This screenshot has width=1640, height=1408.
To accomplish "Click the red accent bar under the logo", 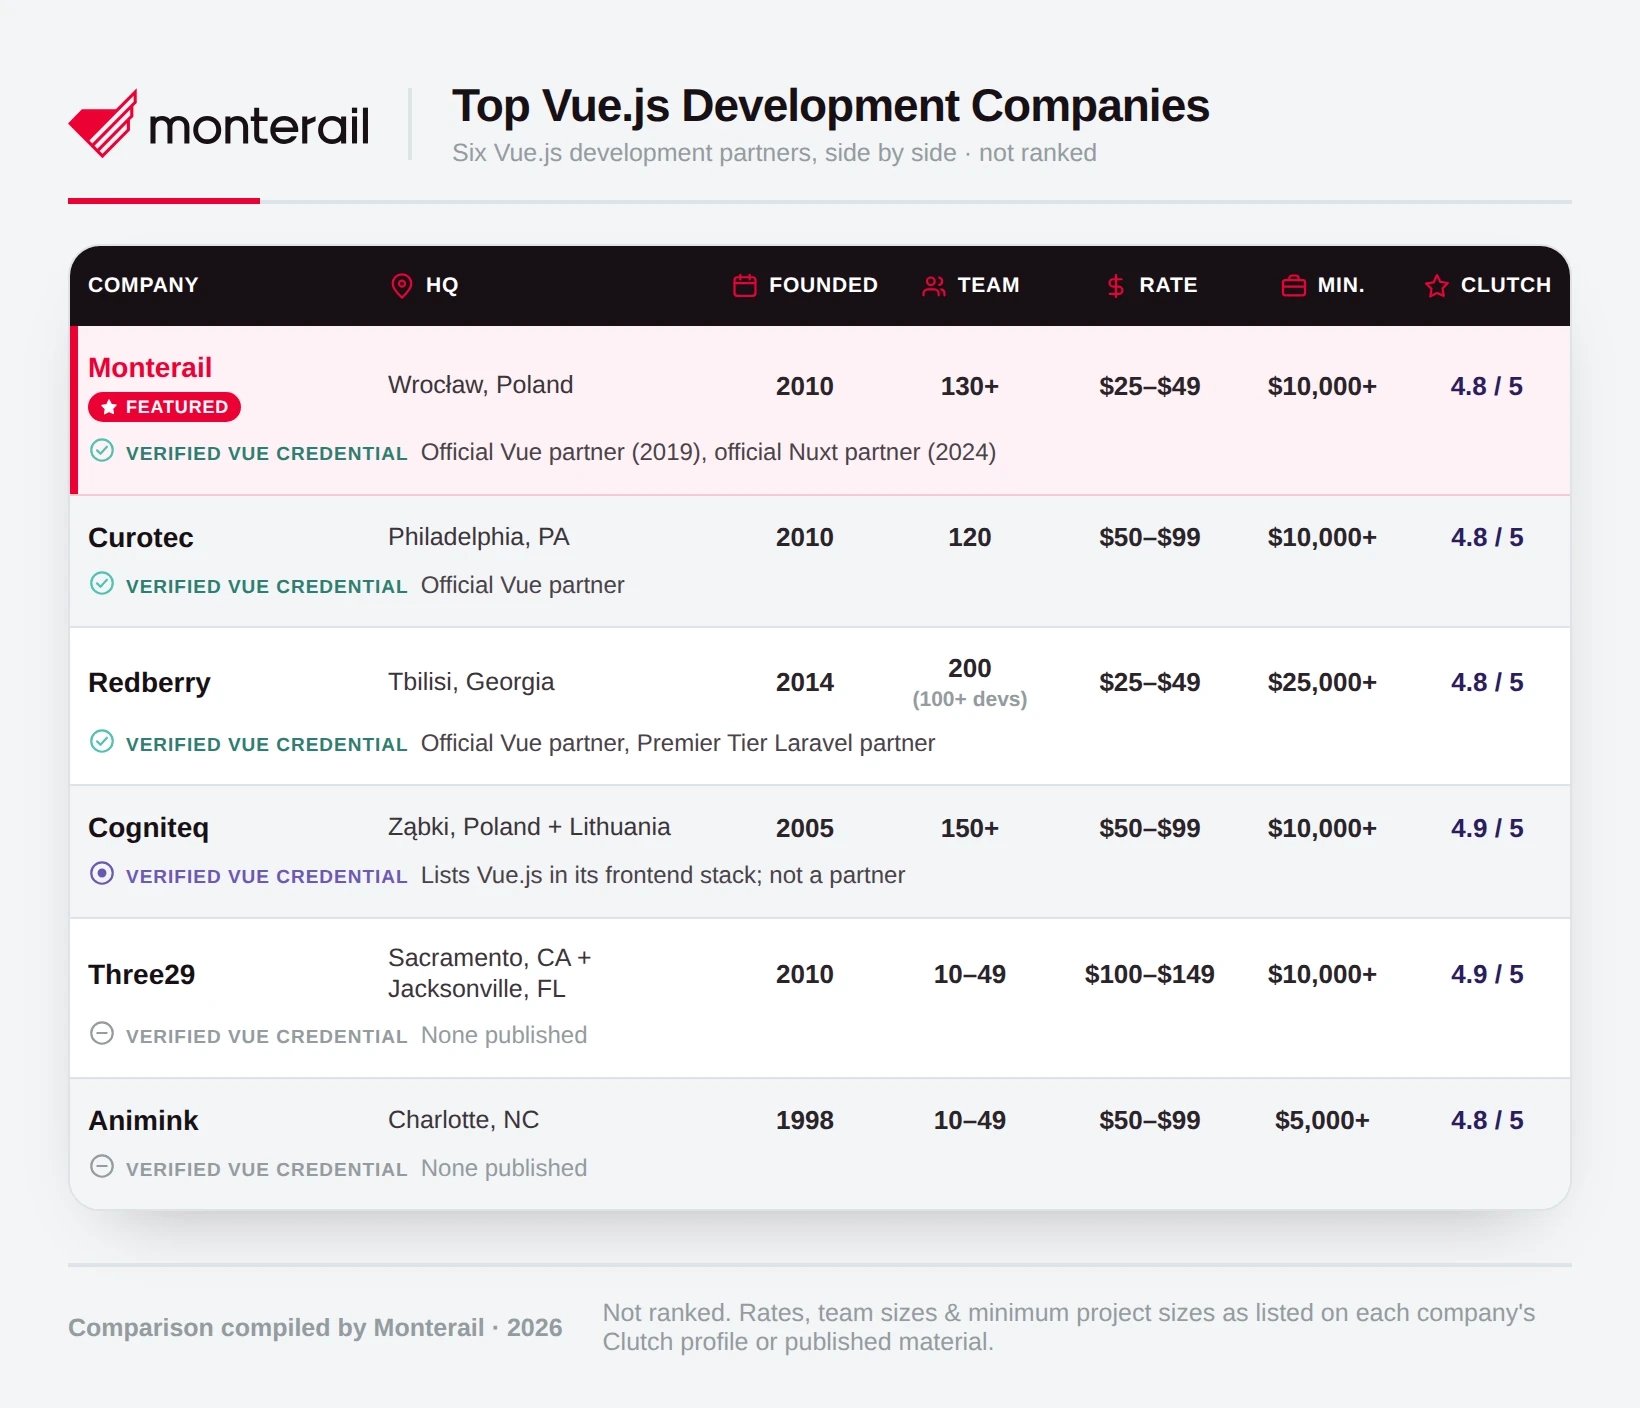I will [x=164, y=201].
